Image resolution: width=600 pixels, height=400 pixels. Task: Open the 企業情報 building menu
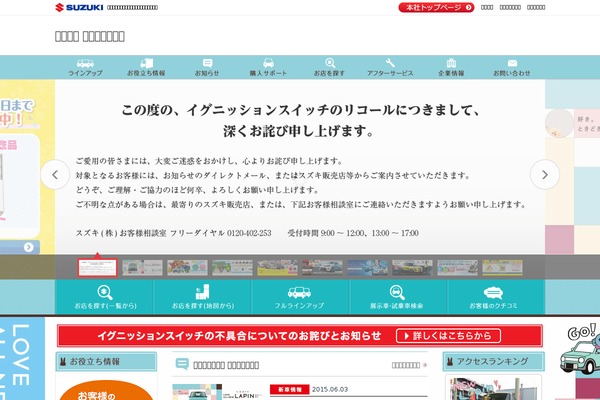(x=451, y=68)
